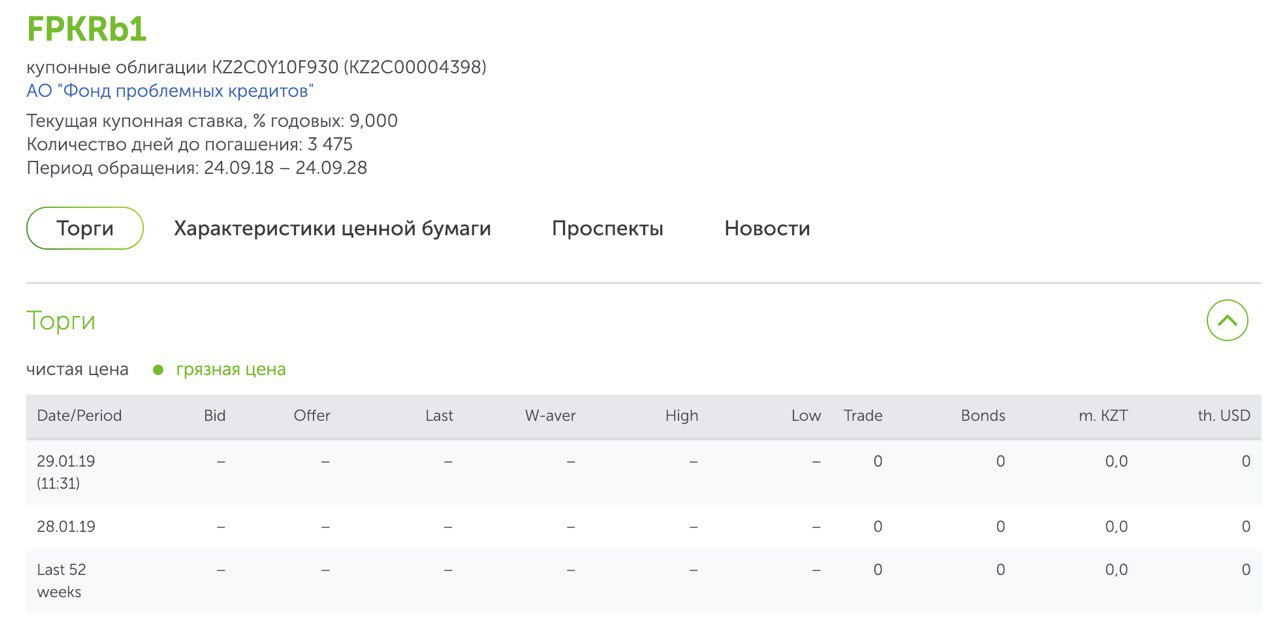The width and height of the screenshot is (1280, 630).
Task: Select the Last 52 weeks row label
Action: tap(62, 580)
